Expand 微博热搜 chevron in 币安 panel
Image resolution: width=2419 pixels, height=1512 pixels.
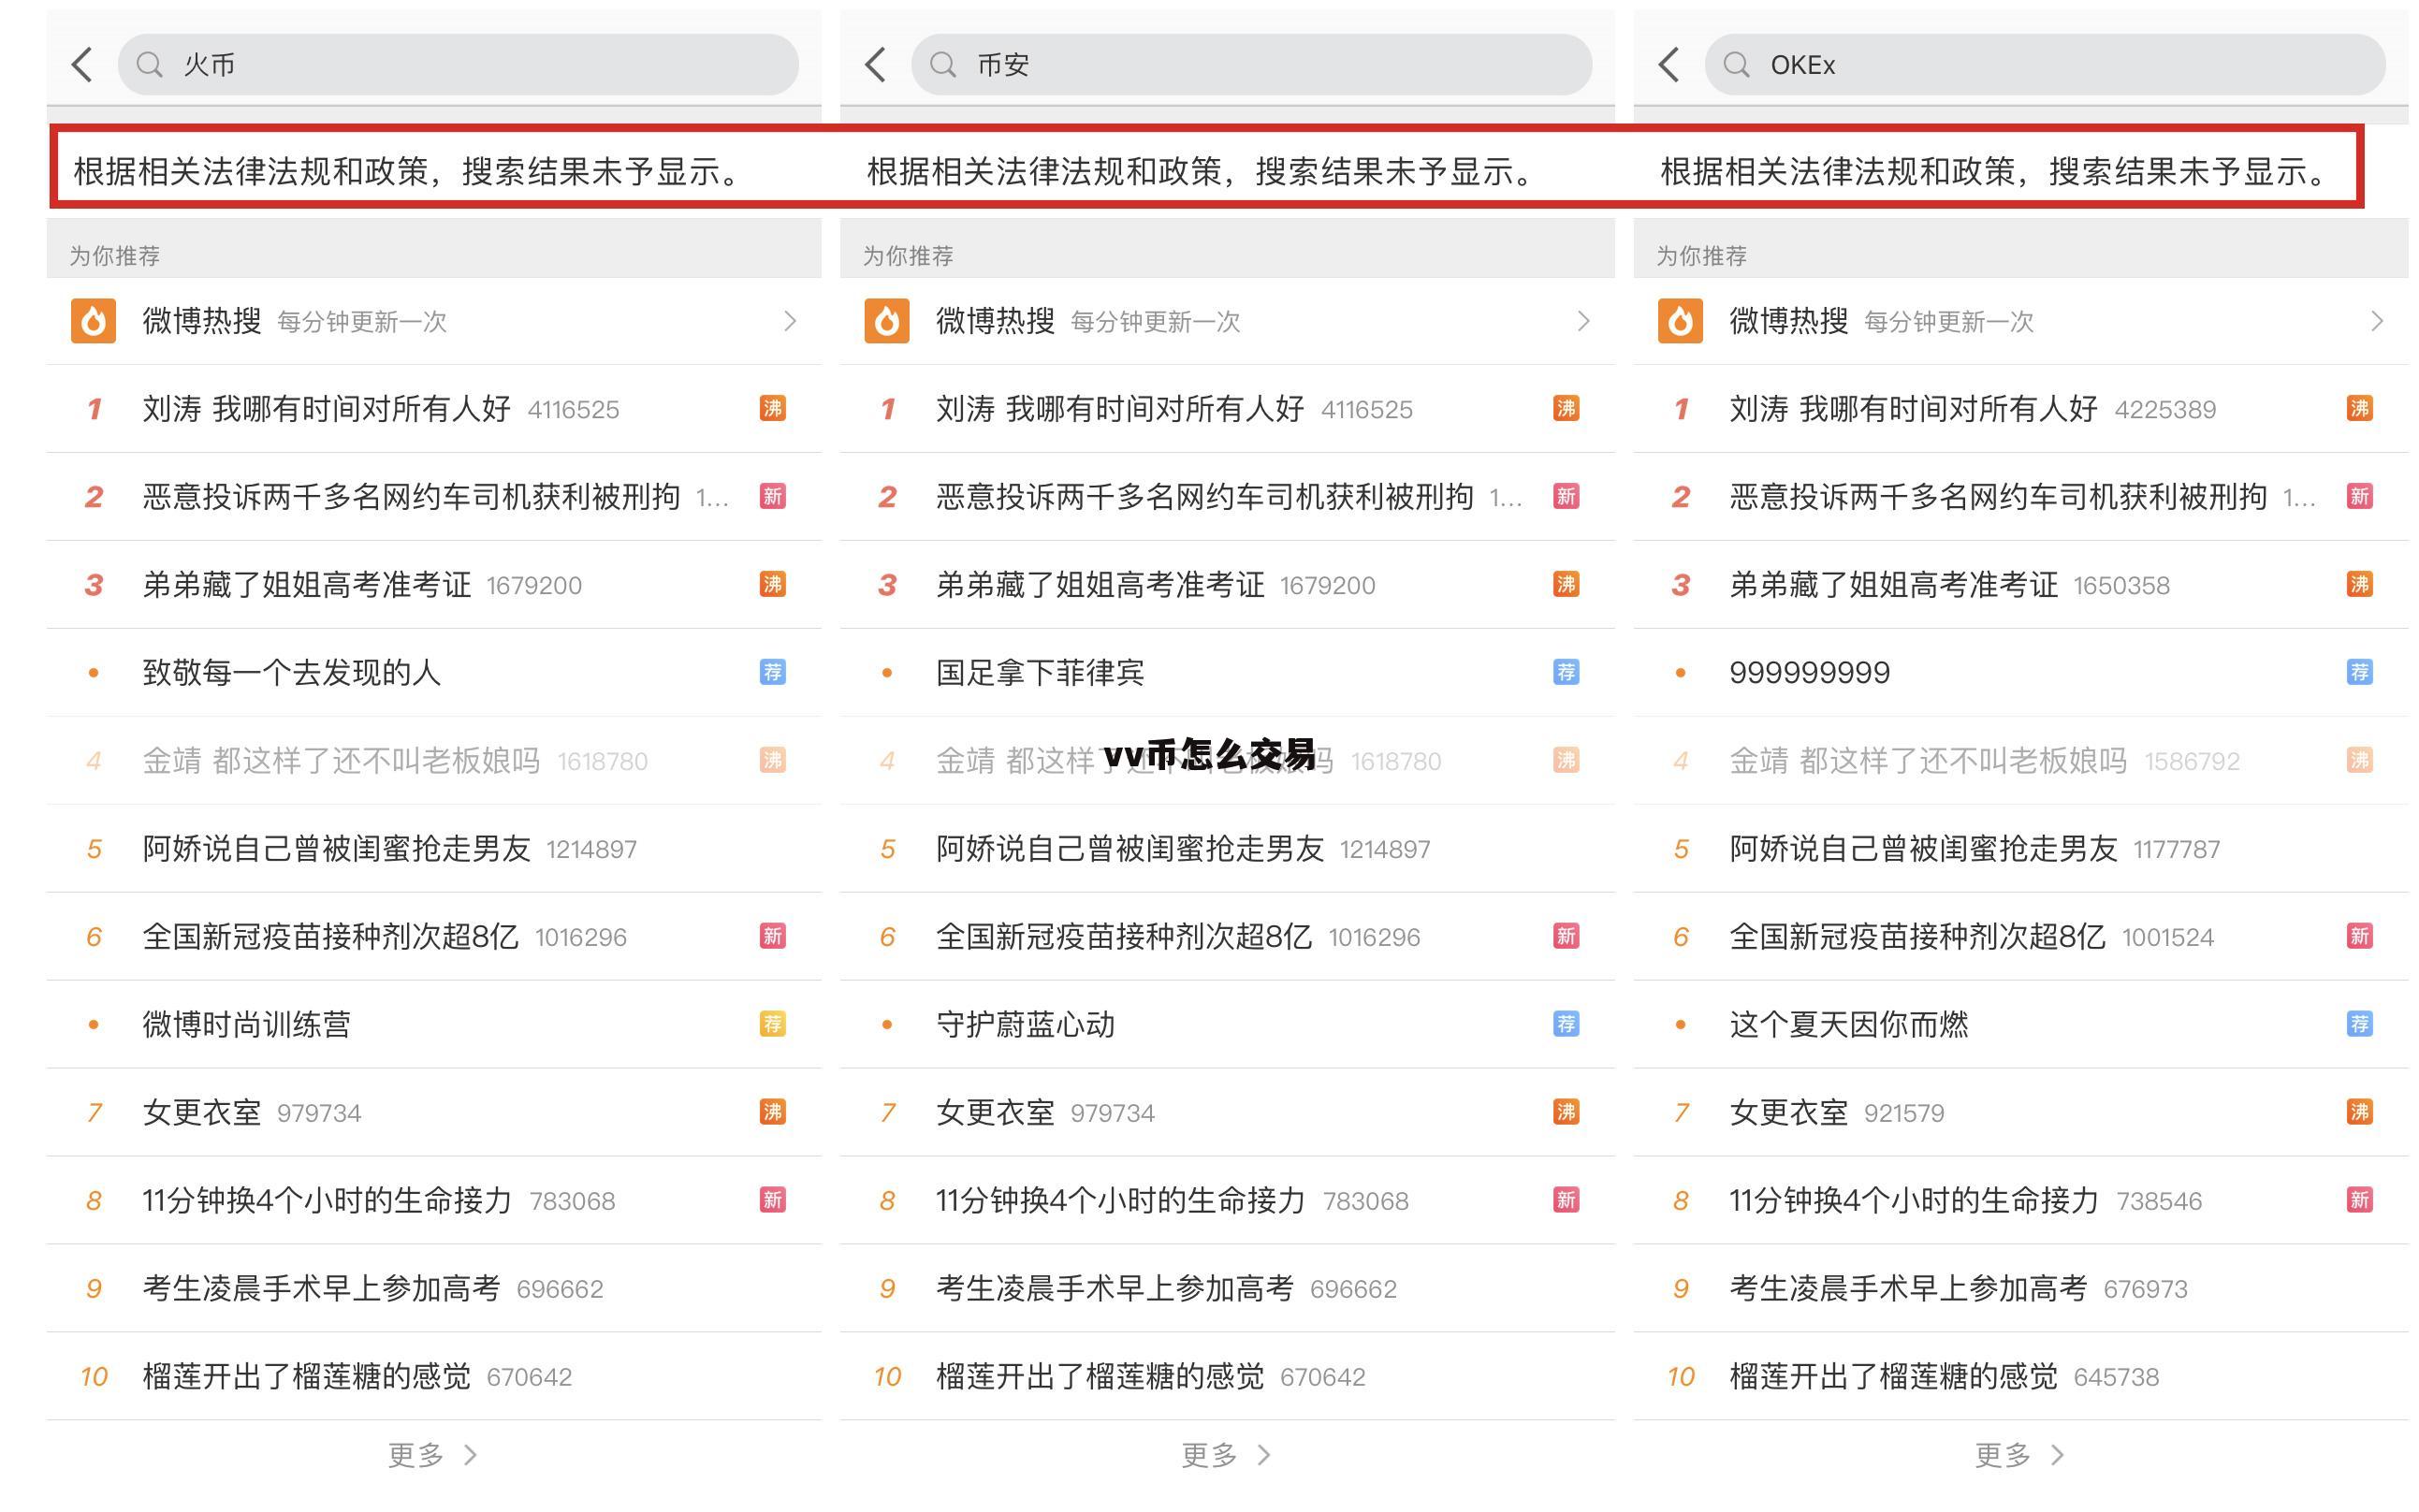1583,321
